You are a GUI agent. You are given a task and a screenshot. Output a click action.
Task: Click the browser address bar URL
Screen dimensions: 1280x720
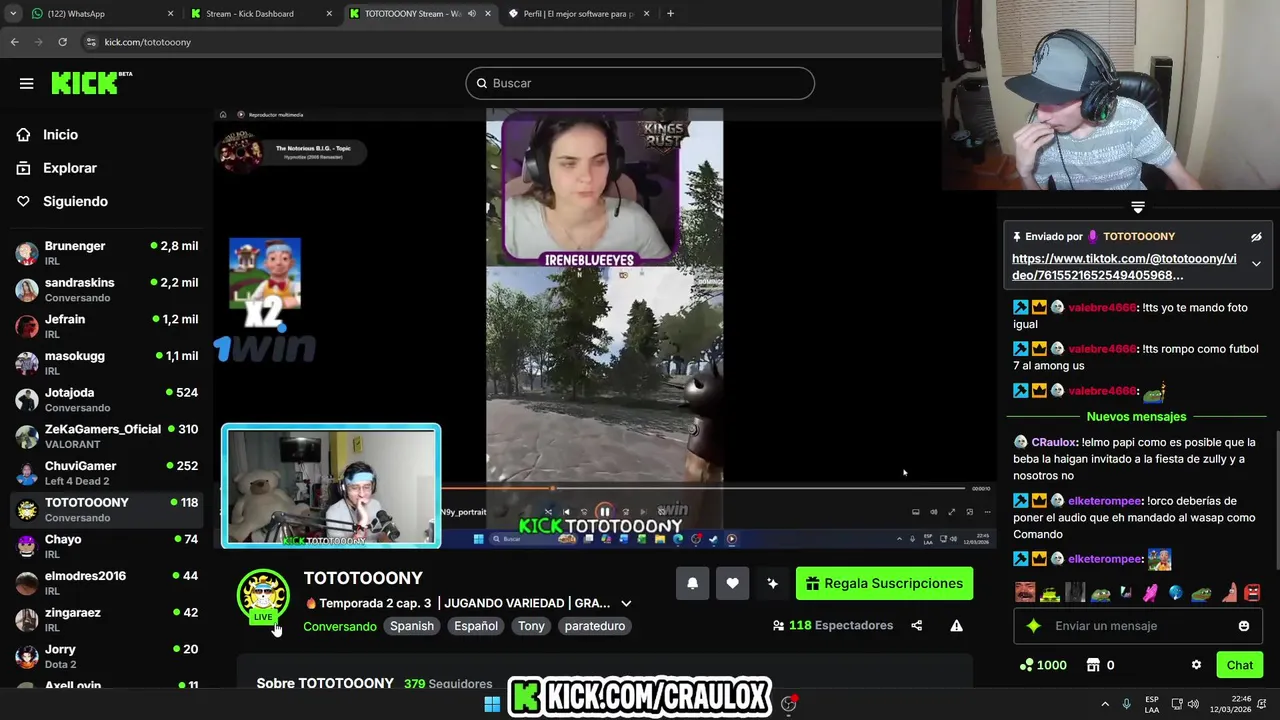pos(148,42)
